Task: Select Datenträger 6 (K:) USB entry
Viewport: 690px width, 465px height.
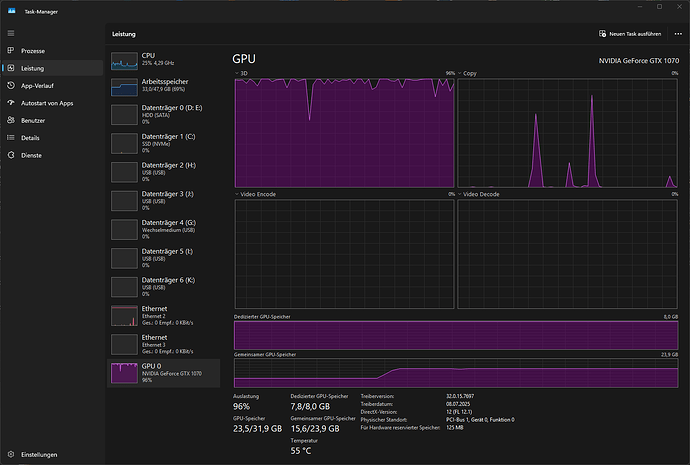Action: [163, 286]
